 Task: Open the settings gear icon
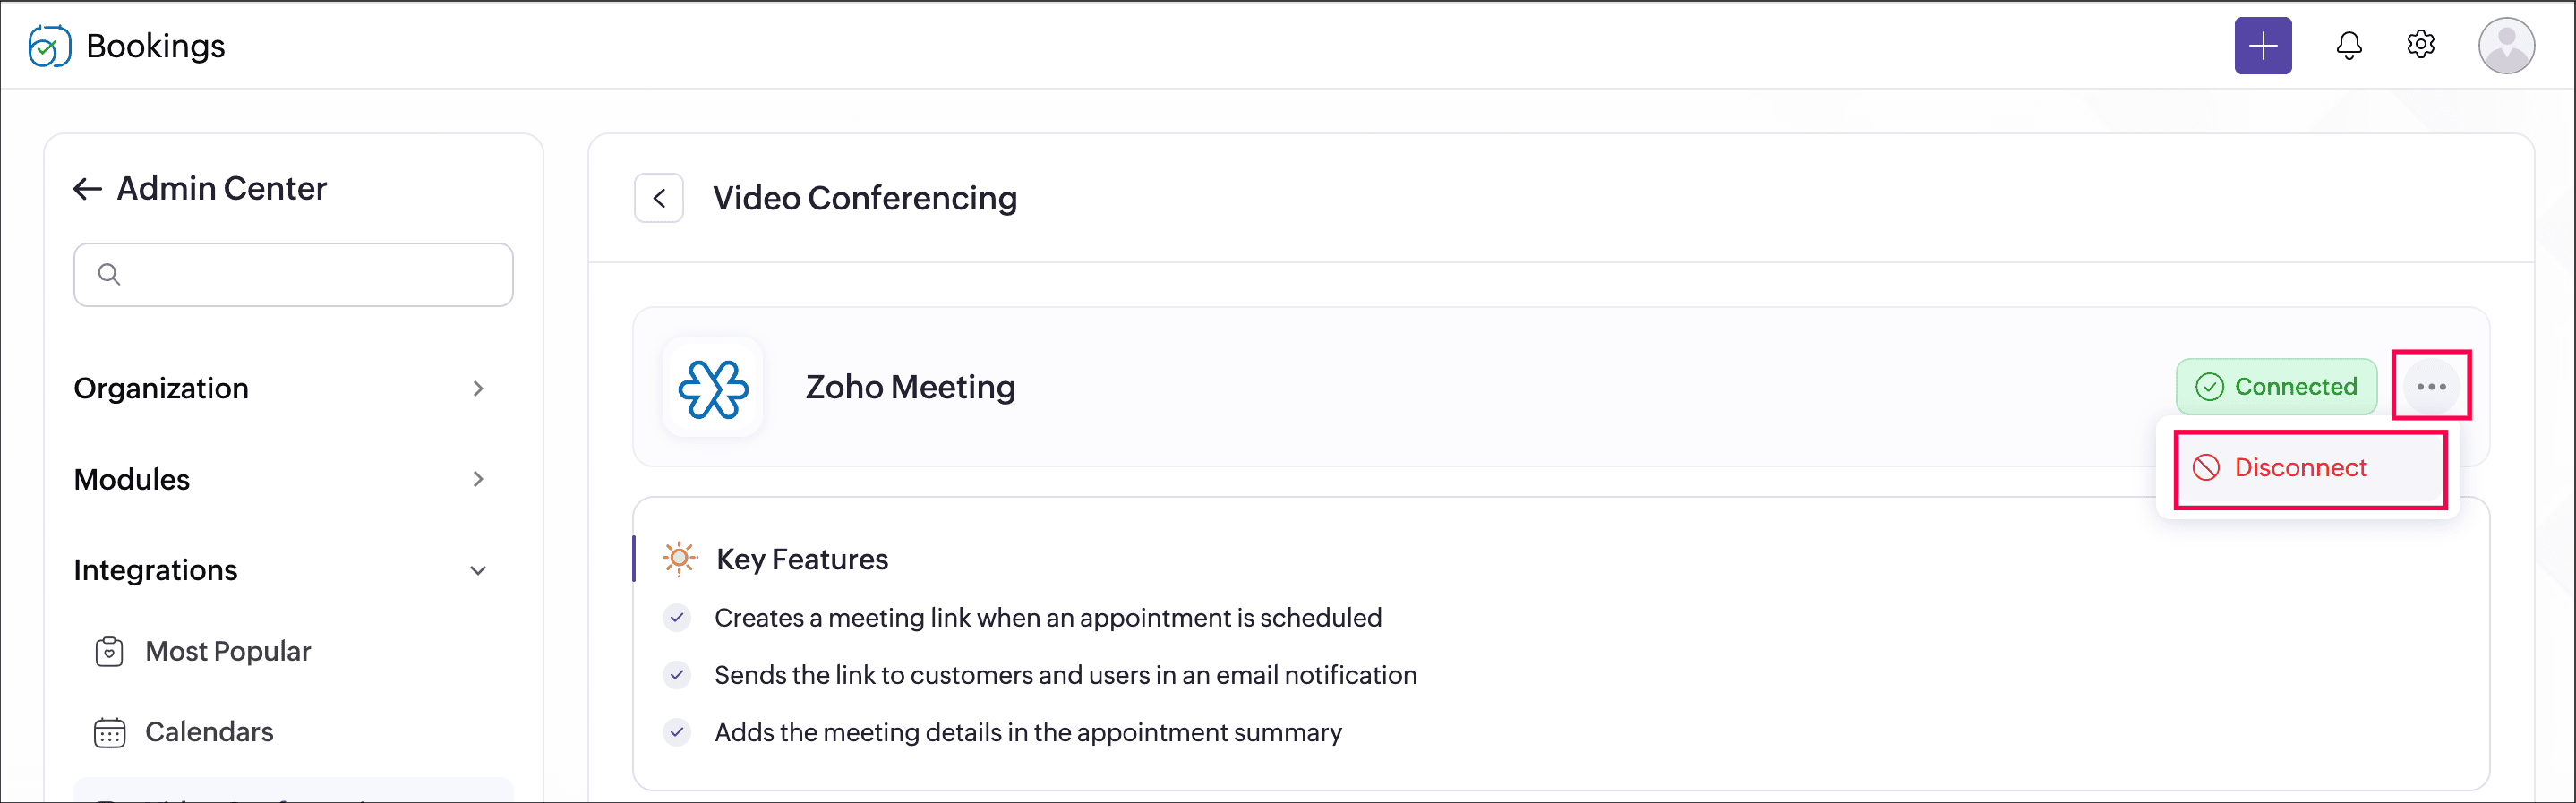click(x=2420, y=45)
